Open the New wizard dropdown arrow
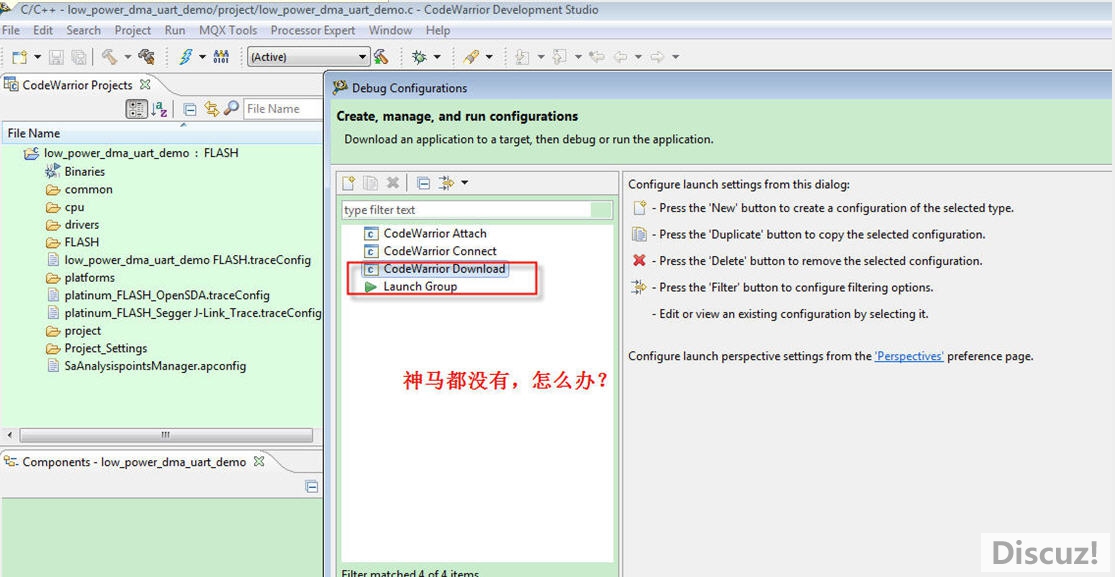 coord(38,57)
